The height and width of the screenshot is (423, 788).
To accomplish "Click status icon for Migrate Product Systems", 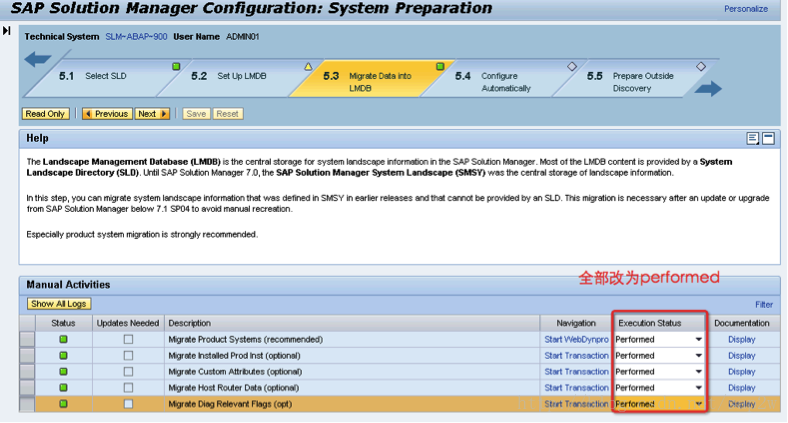I will [63, 340].
